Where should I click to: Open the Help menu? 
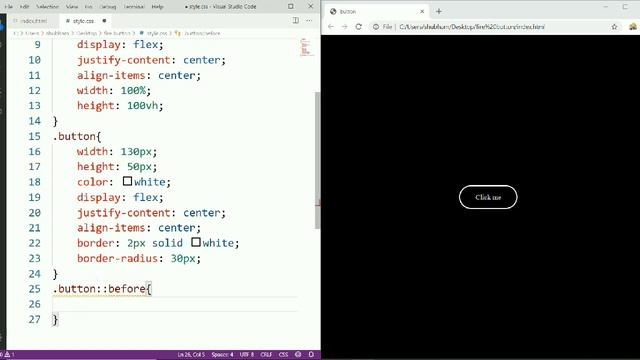158,7
